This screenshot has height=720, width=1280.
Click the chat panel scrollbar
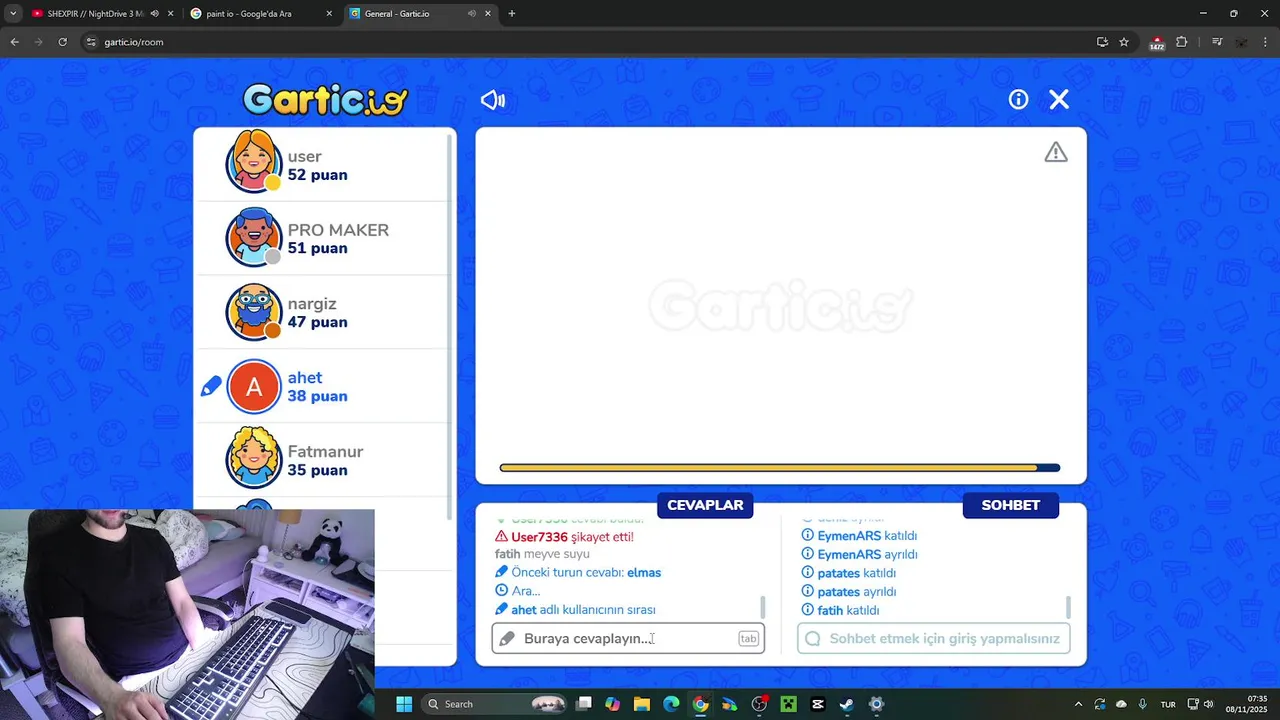pos(1068,607)
